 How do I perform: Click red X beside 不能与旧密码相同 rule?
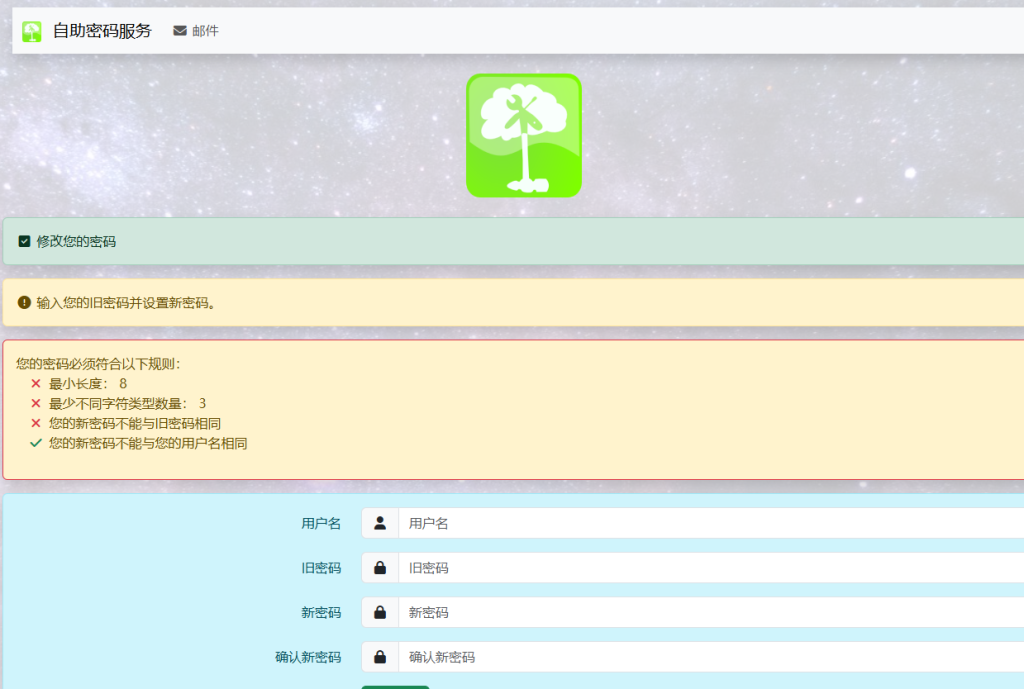pos(36,424)
